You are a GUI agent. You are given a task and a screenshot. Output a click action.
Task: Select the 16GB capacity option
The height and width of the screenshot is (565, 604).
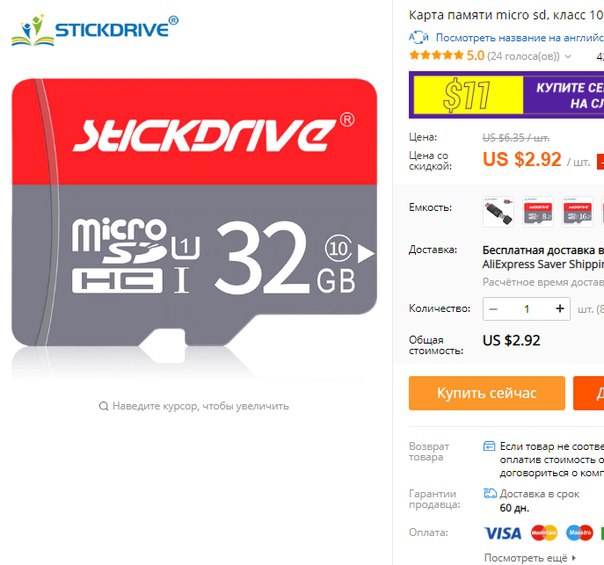(x=577, y=212)
